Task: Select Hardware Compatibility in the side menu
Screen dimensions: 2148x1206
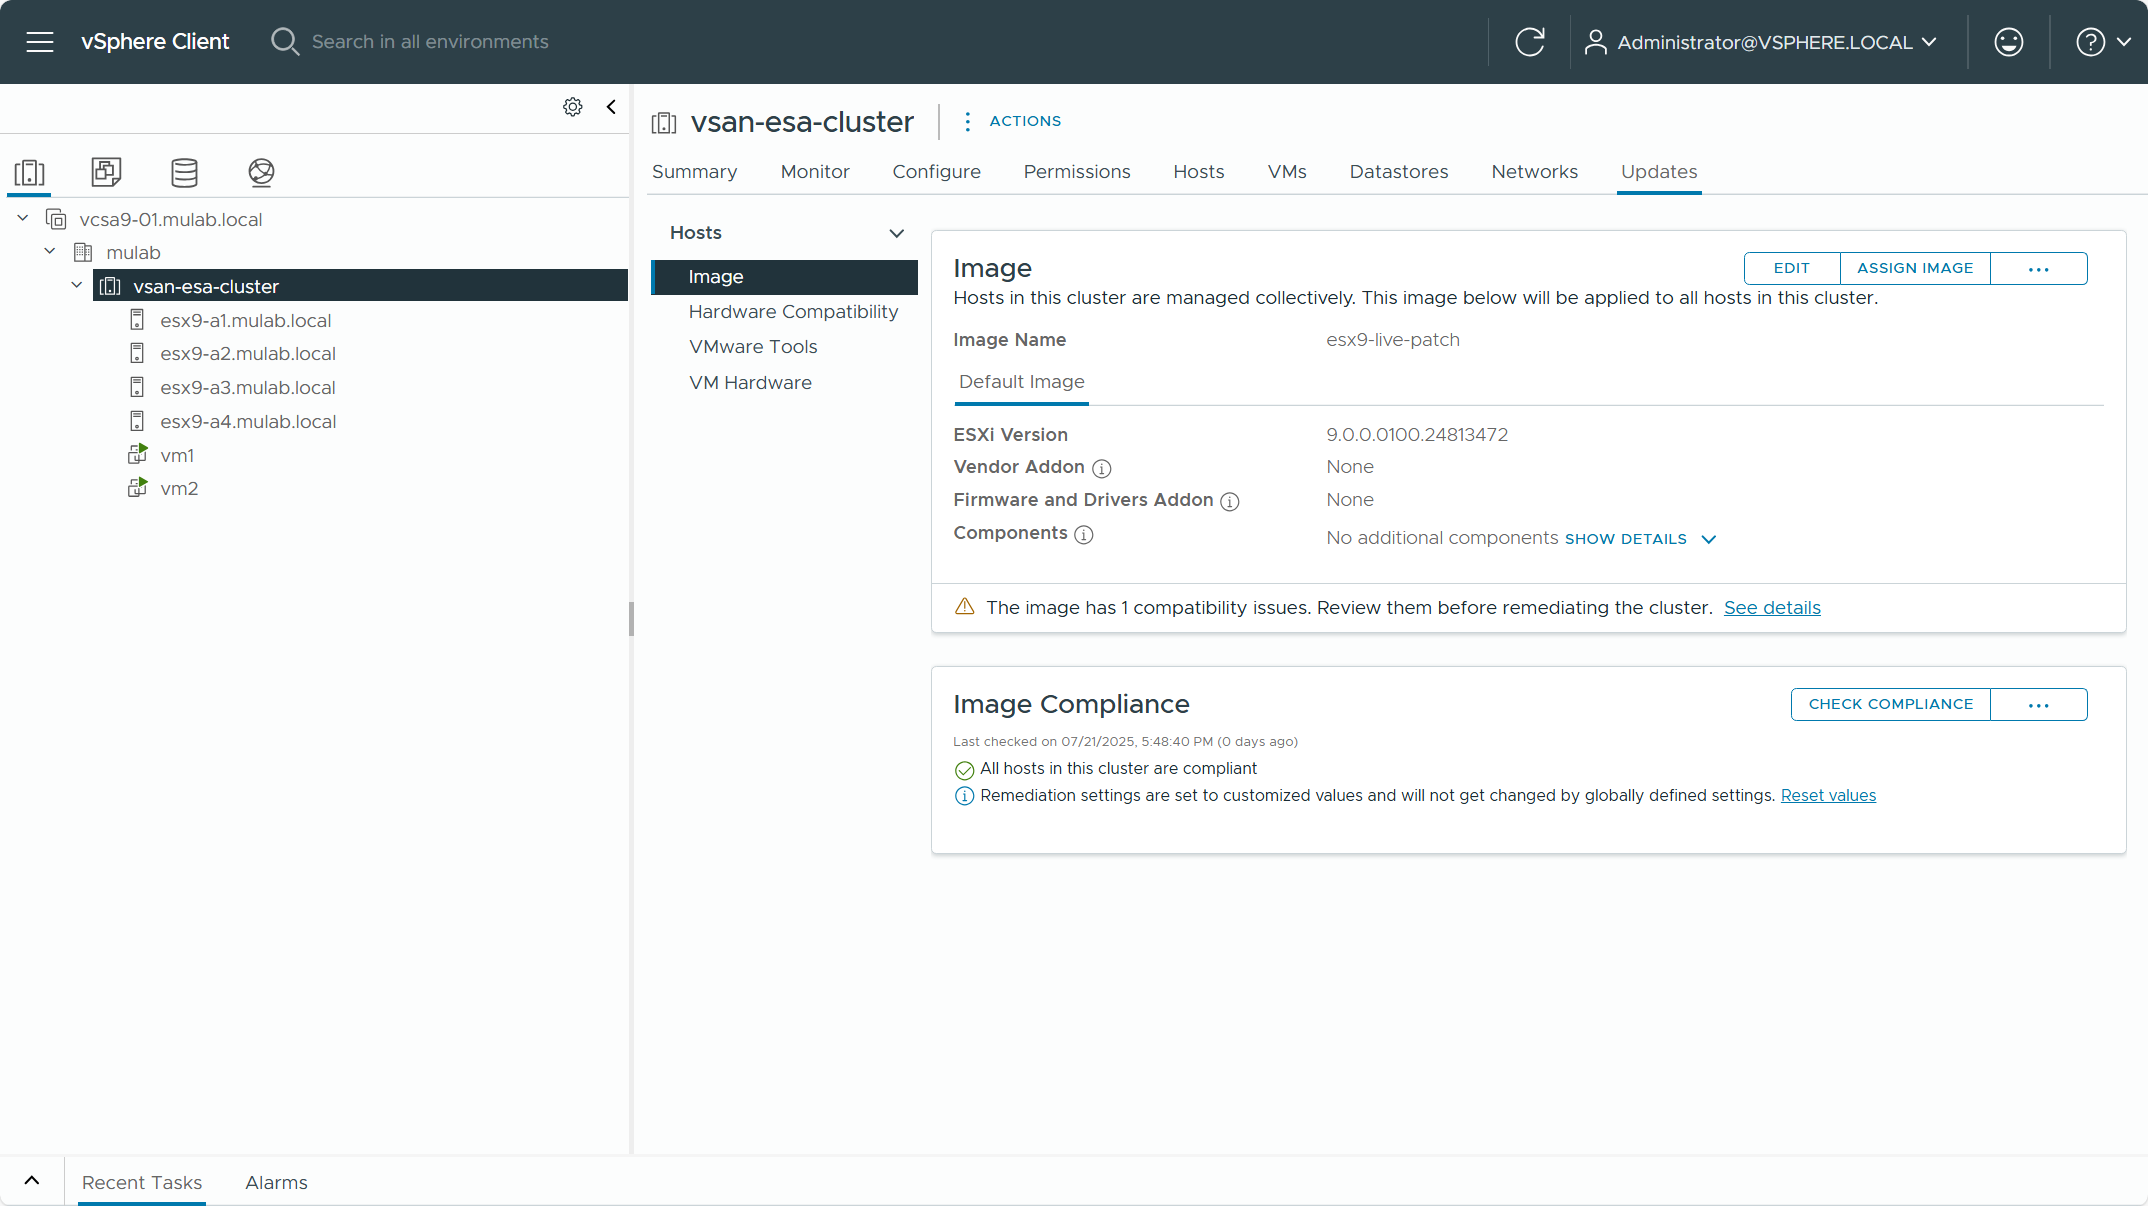Action: point(793,312)
